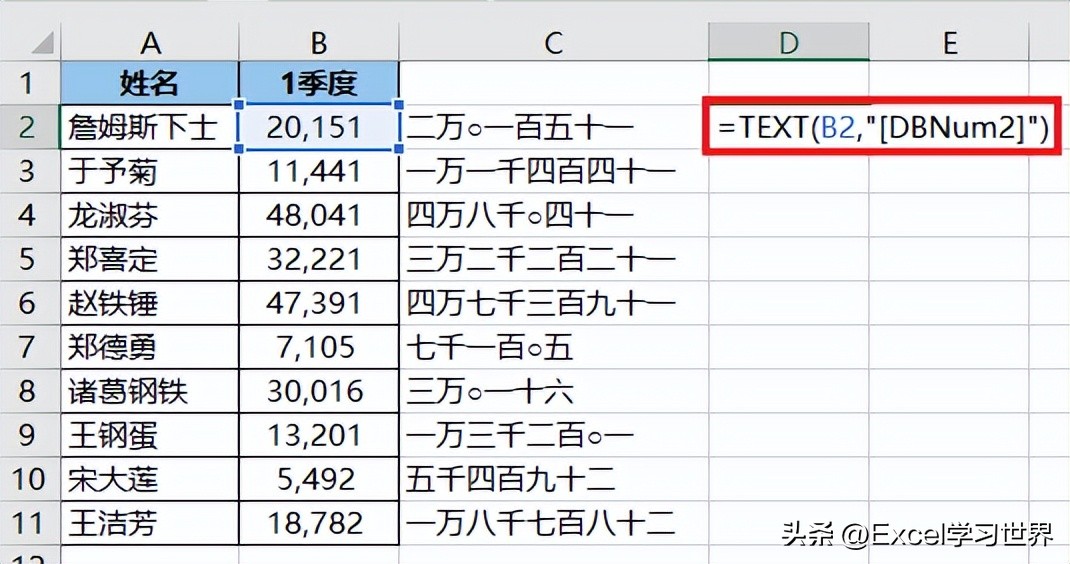1070x564 pixels.
Task: Select column D header
Action: click(789, 42)
